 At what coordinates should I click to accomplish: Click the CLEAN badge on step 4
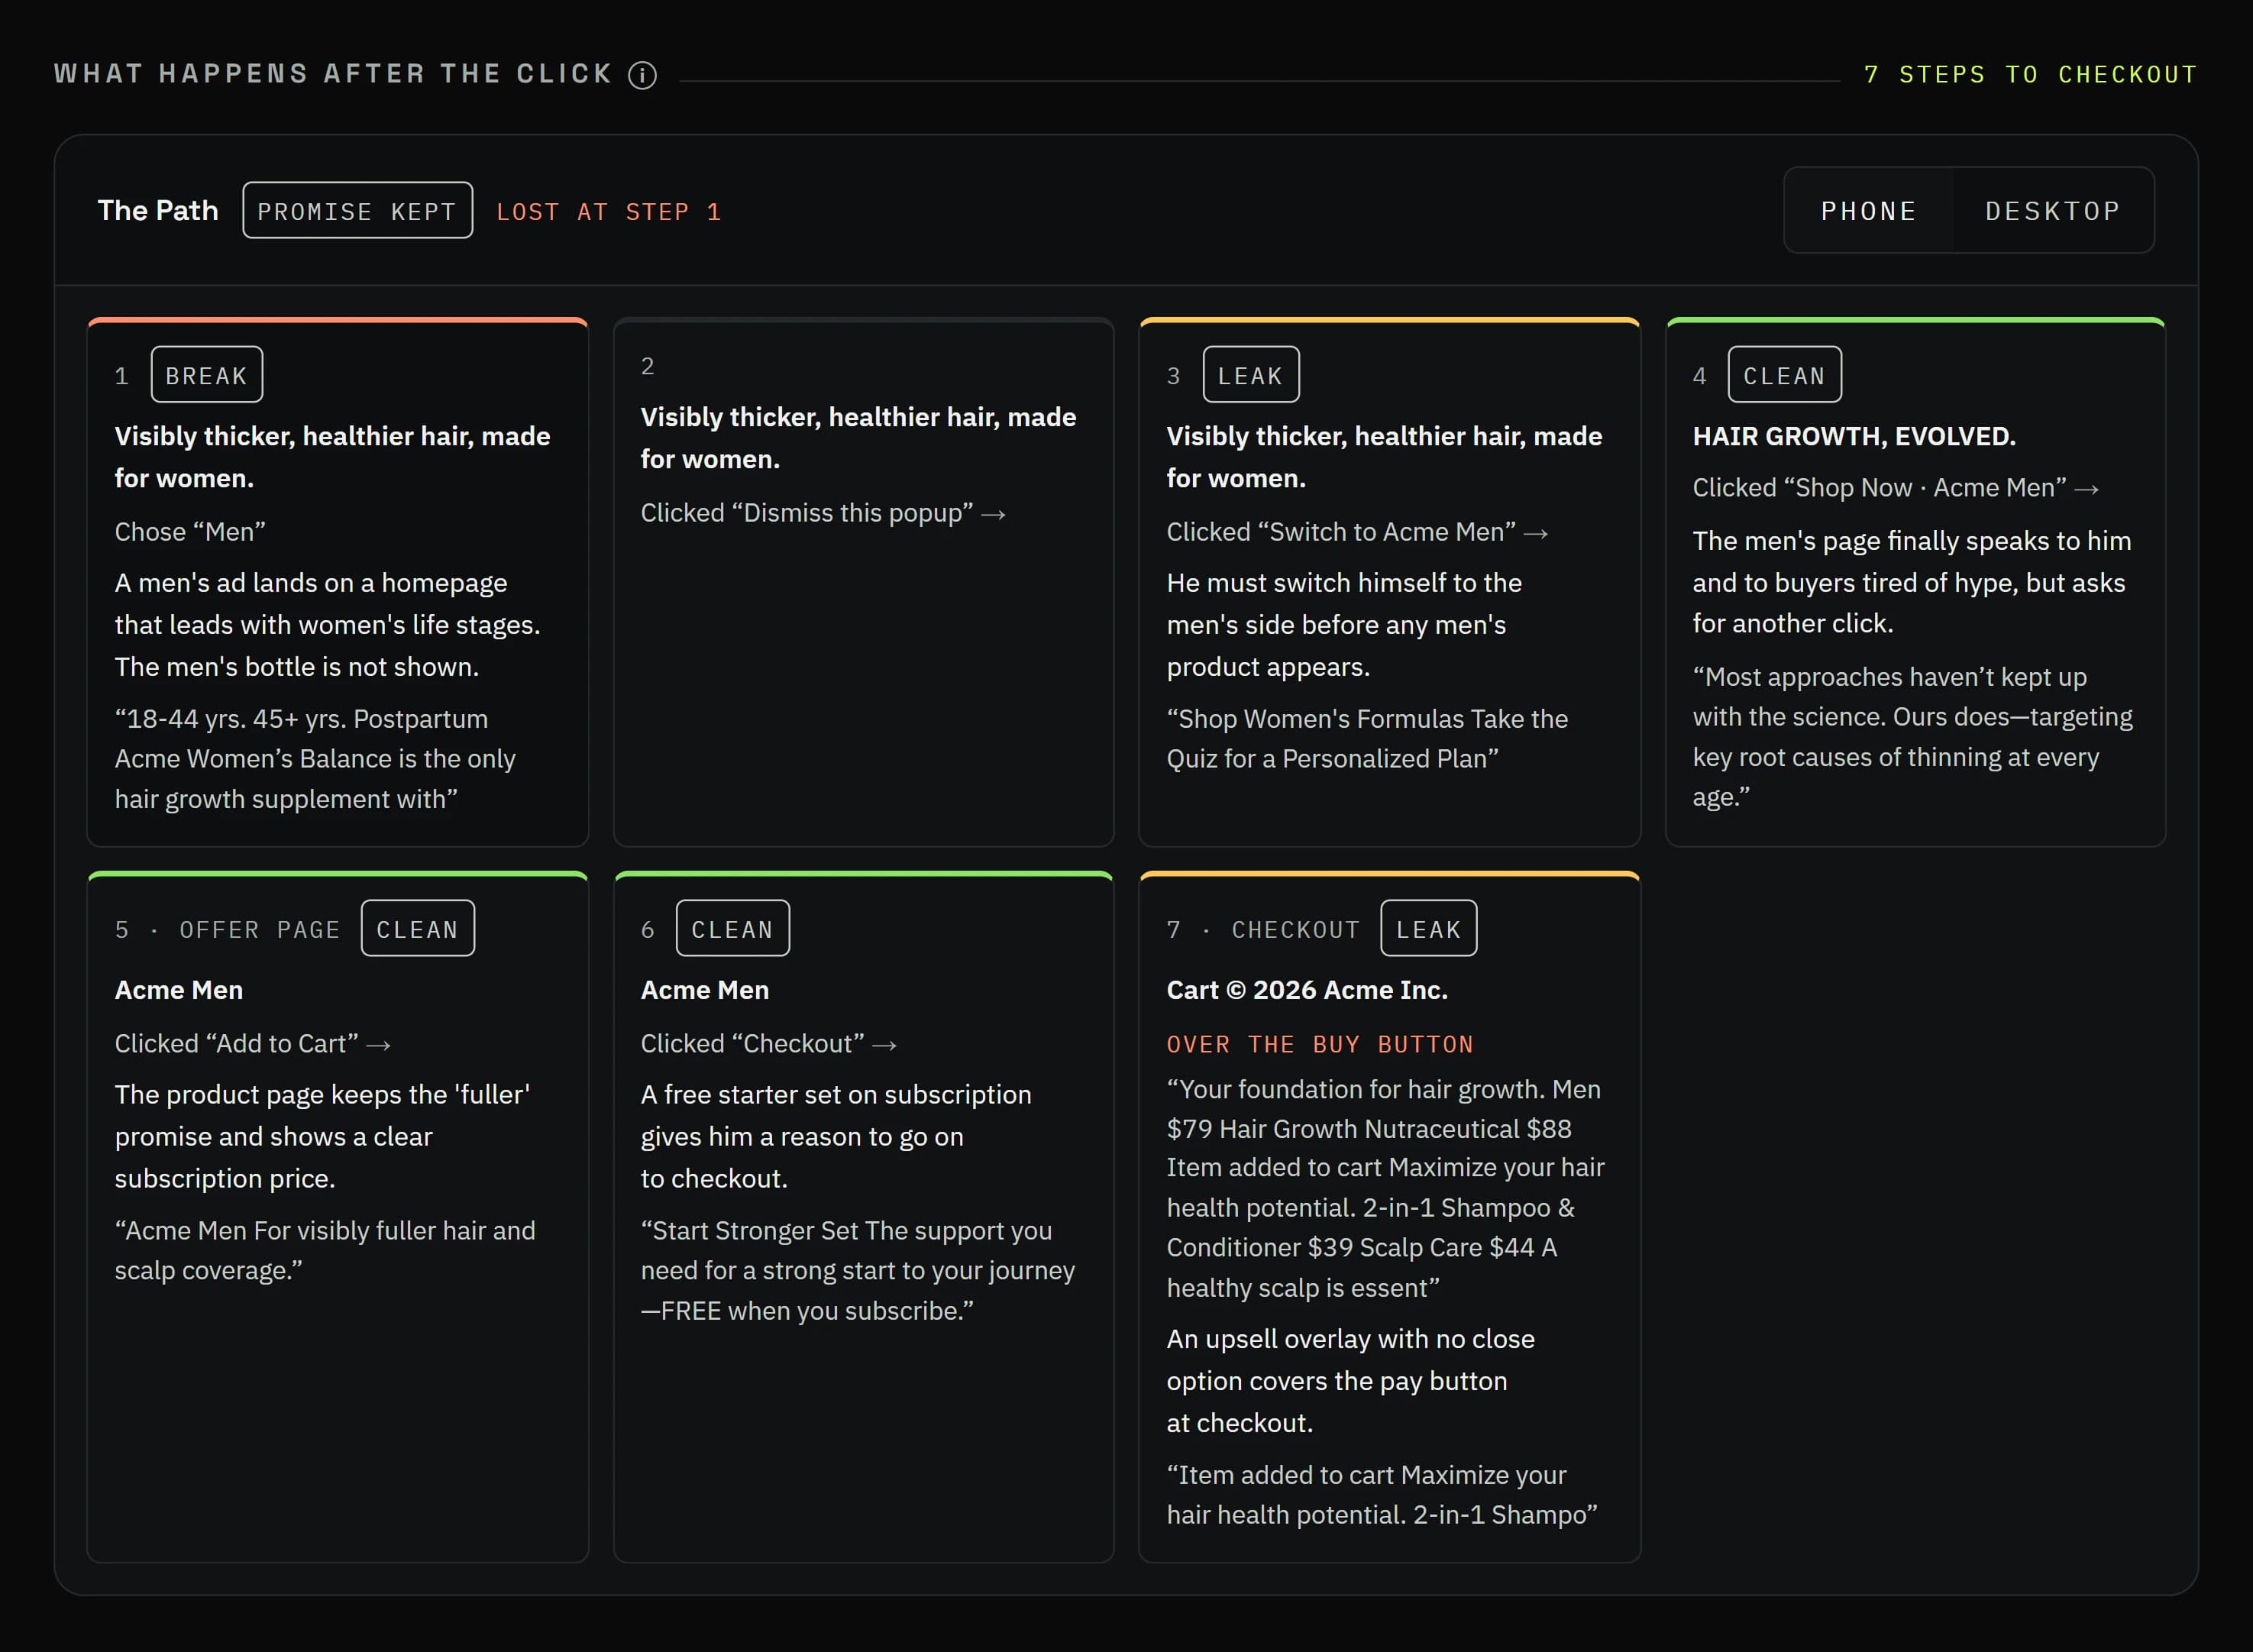pyautogui.click(x=1784, y=375)
